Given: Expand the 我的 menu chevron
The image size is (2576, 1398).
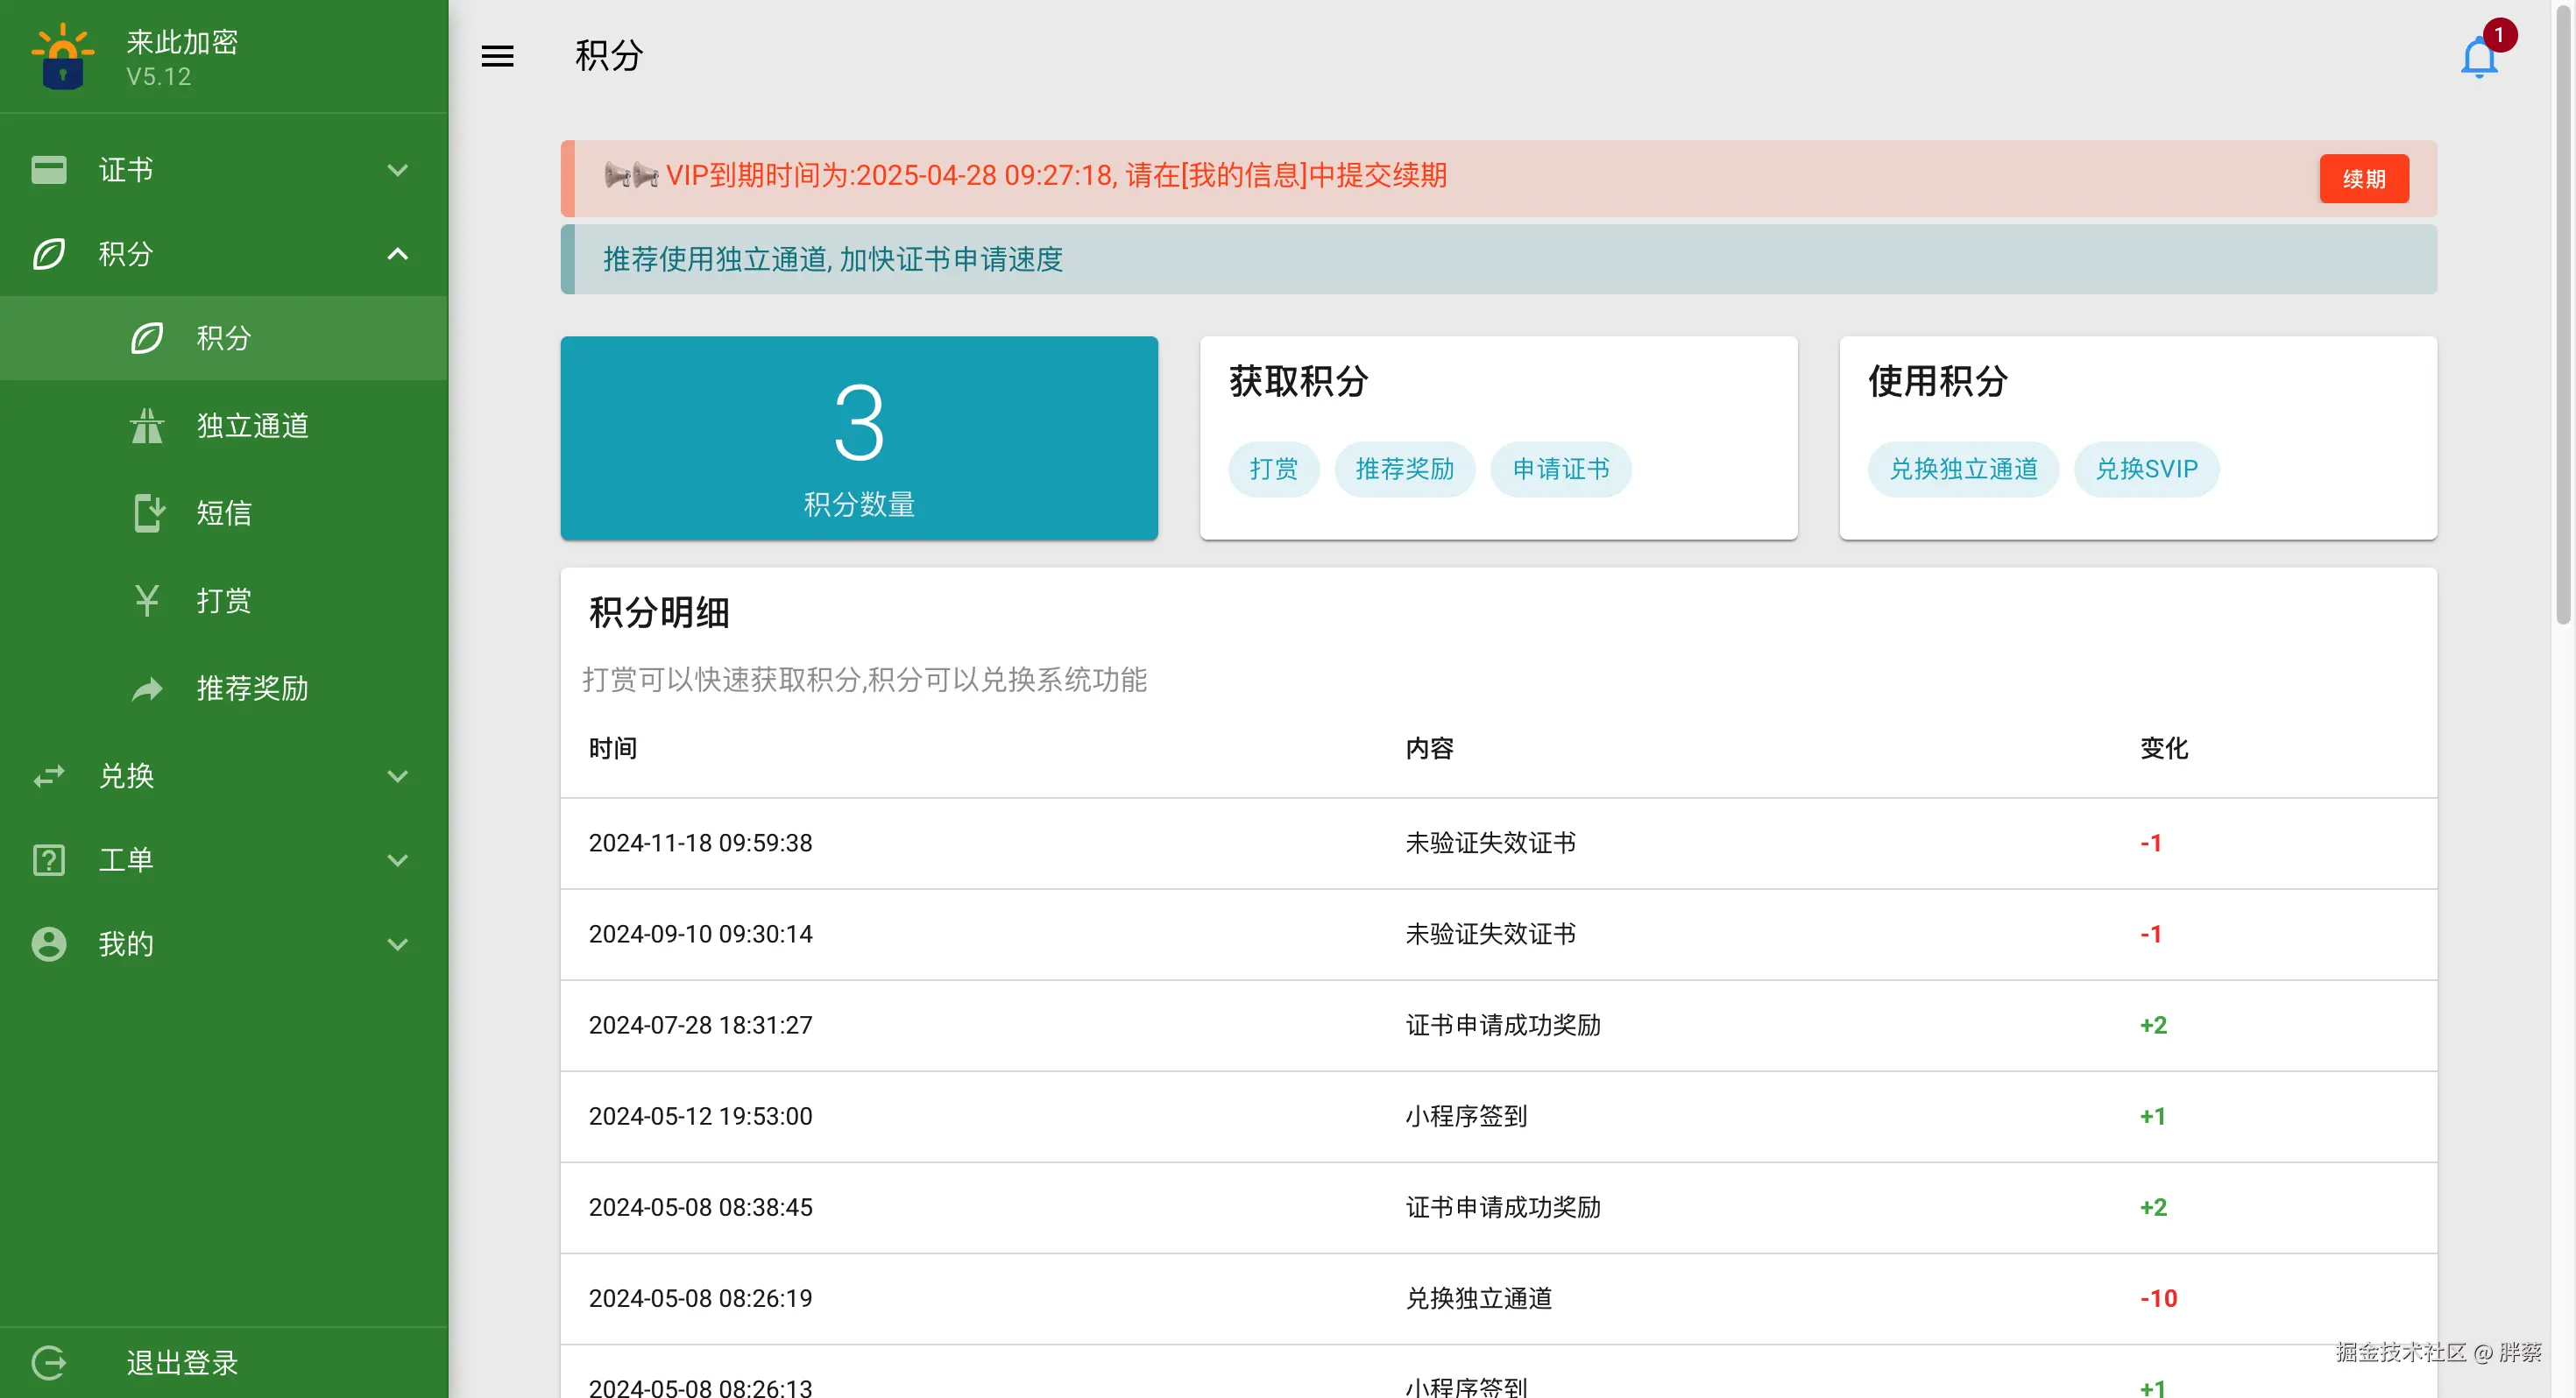Looking at the screenshot, I should click(x=397, y=944).
